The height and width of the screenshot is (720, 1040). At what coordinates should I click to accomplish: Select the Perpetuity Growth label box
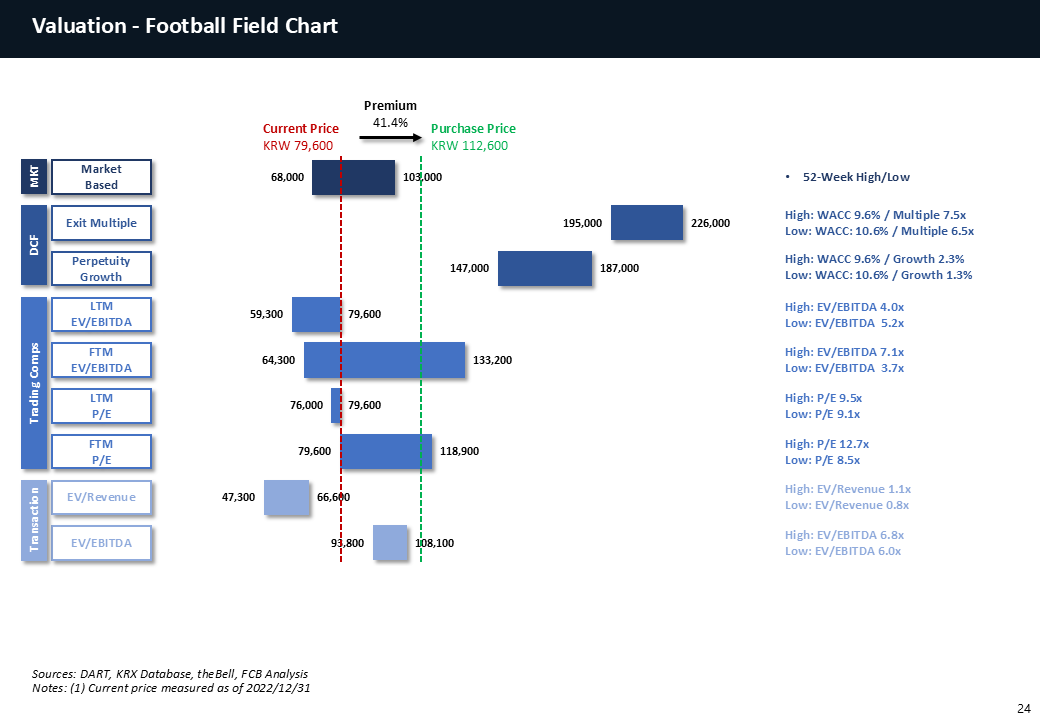(101, 269)
